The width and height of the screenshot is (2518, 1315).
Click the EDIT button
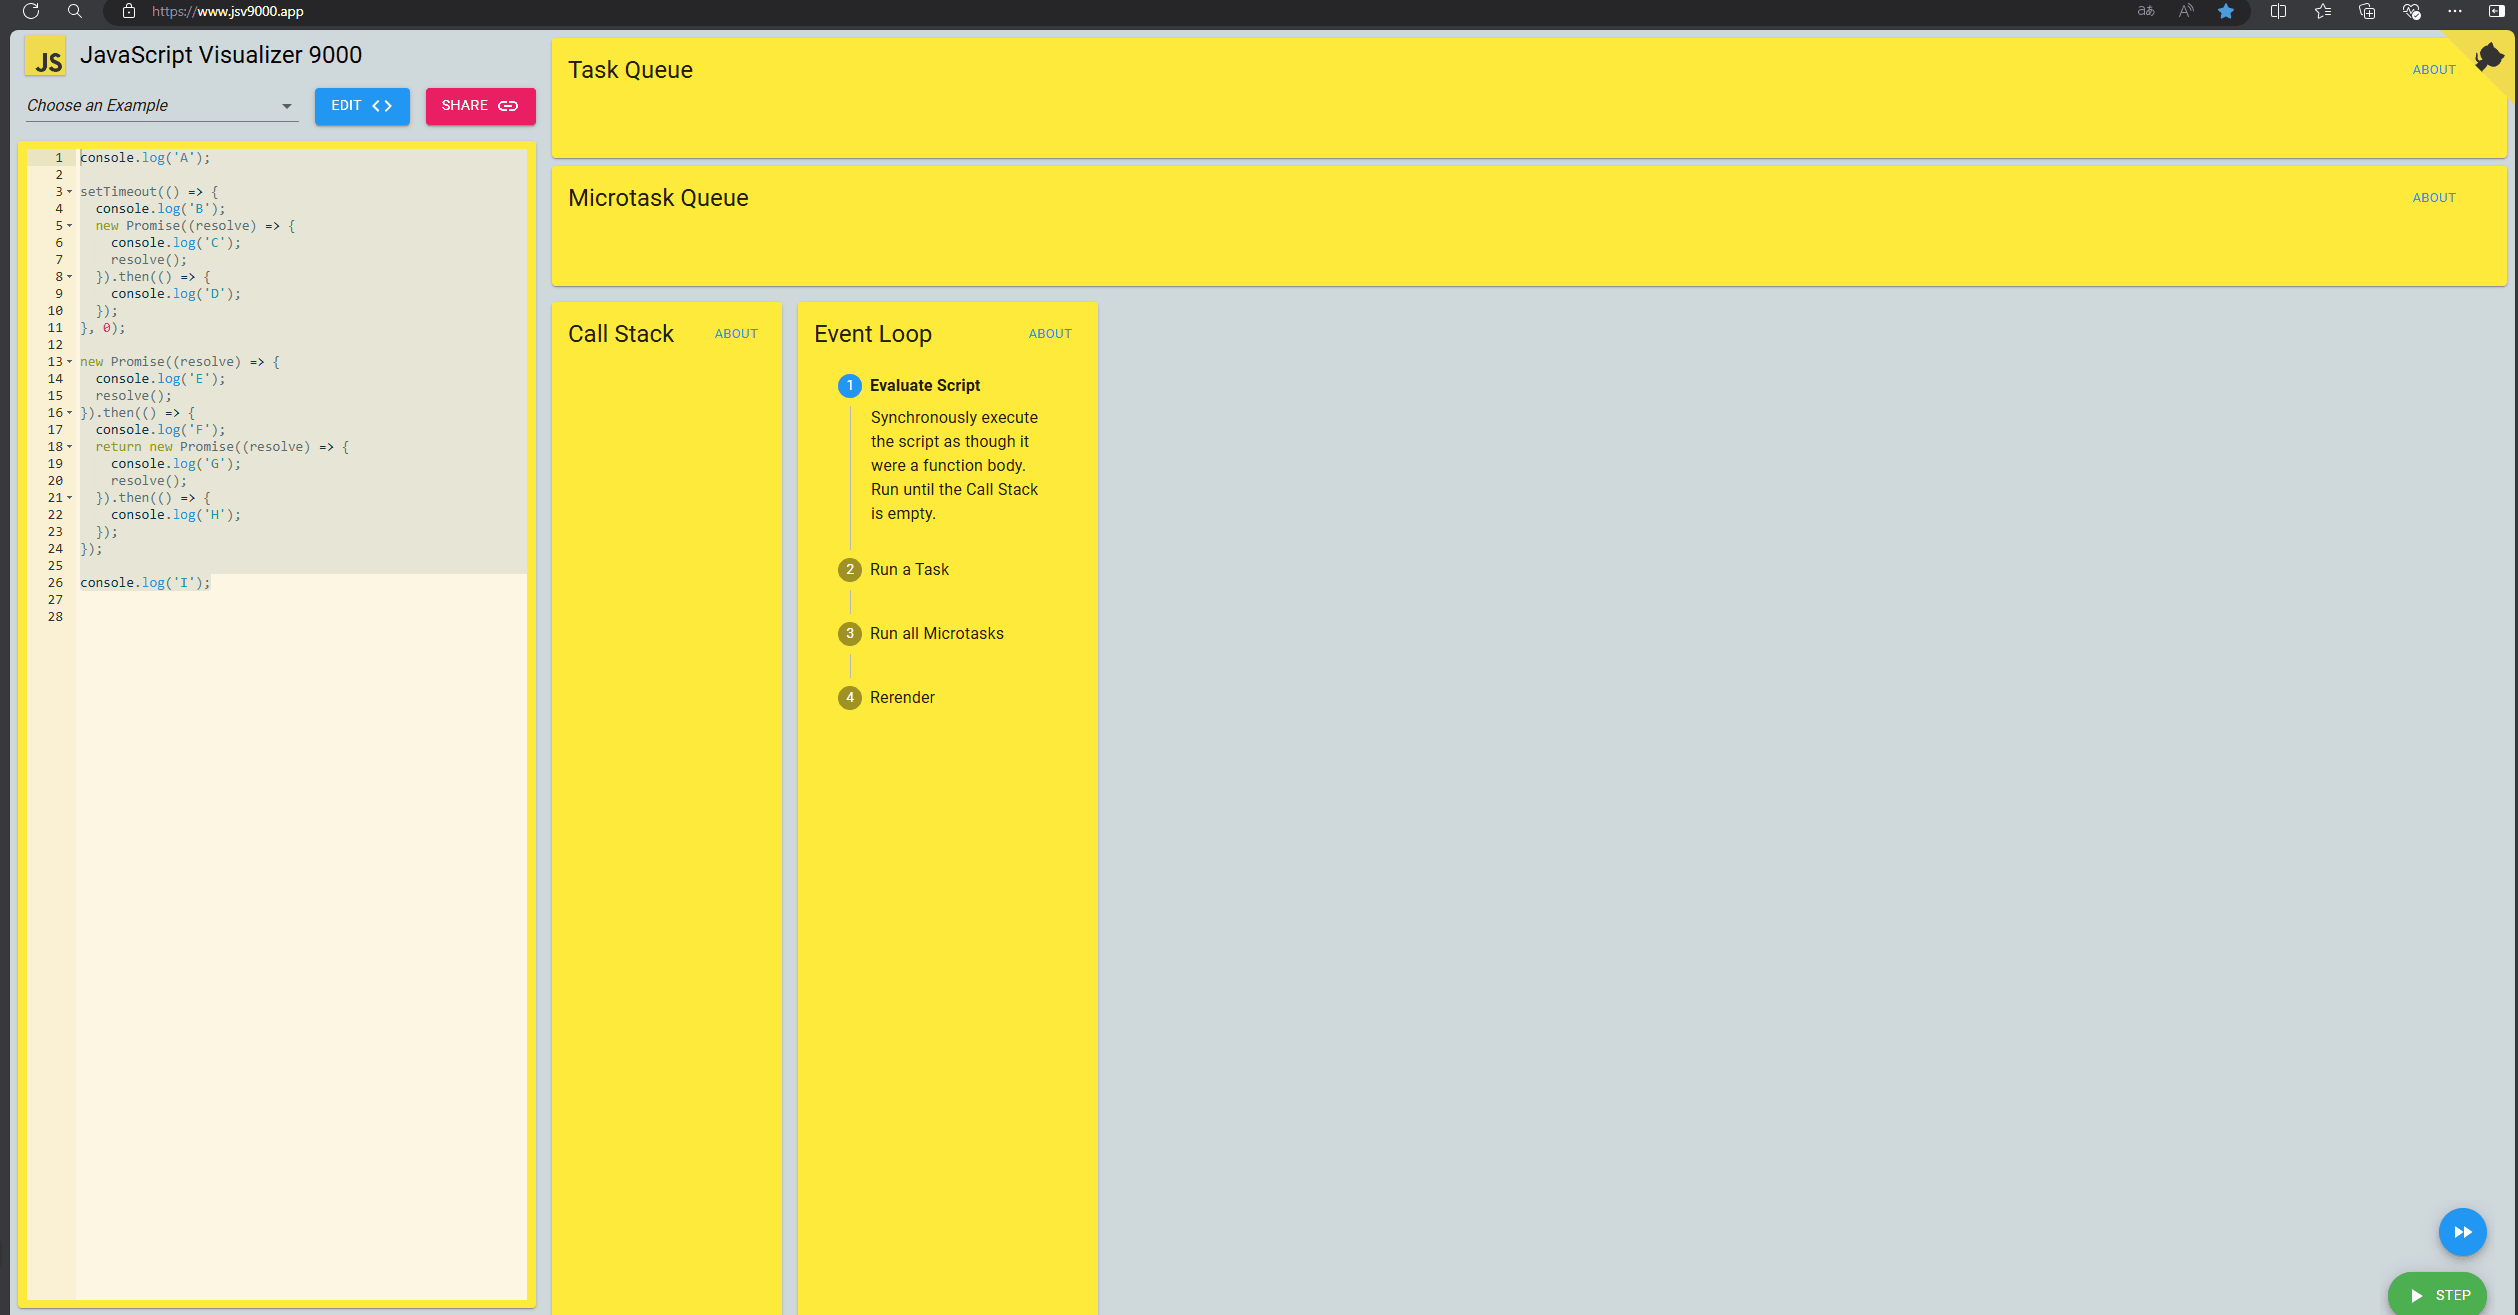pyautogui.click(x=362, y=106)
